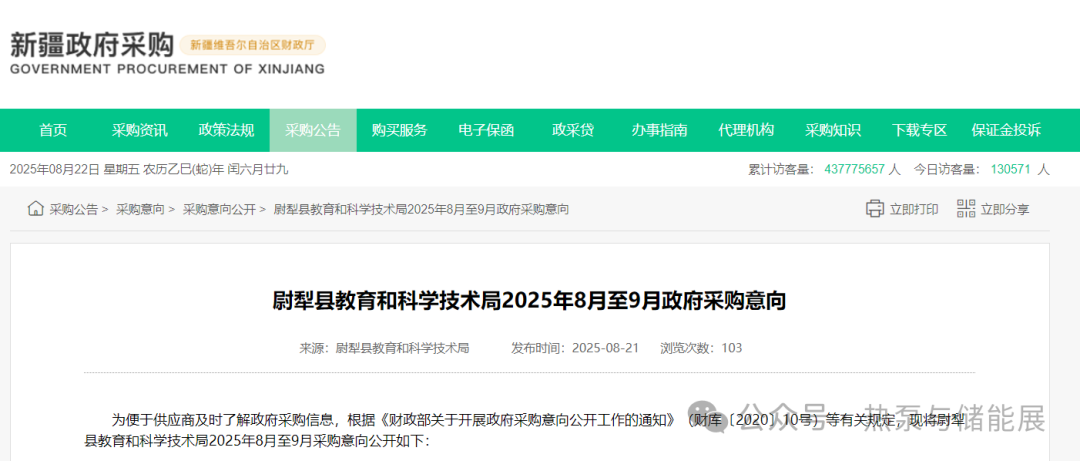
Task: Open the 下载专区 menu item
Action: (920, 130)
